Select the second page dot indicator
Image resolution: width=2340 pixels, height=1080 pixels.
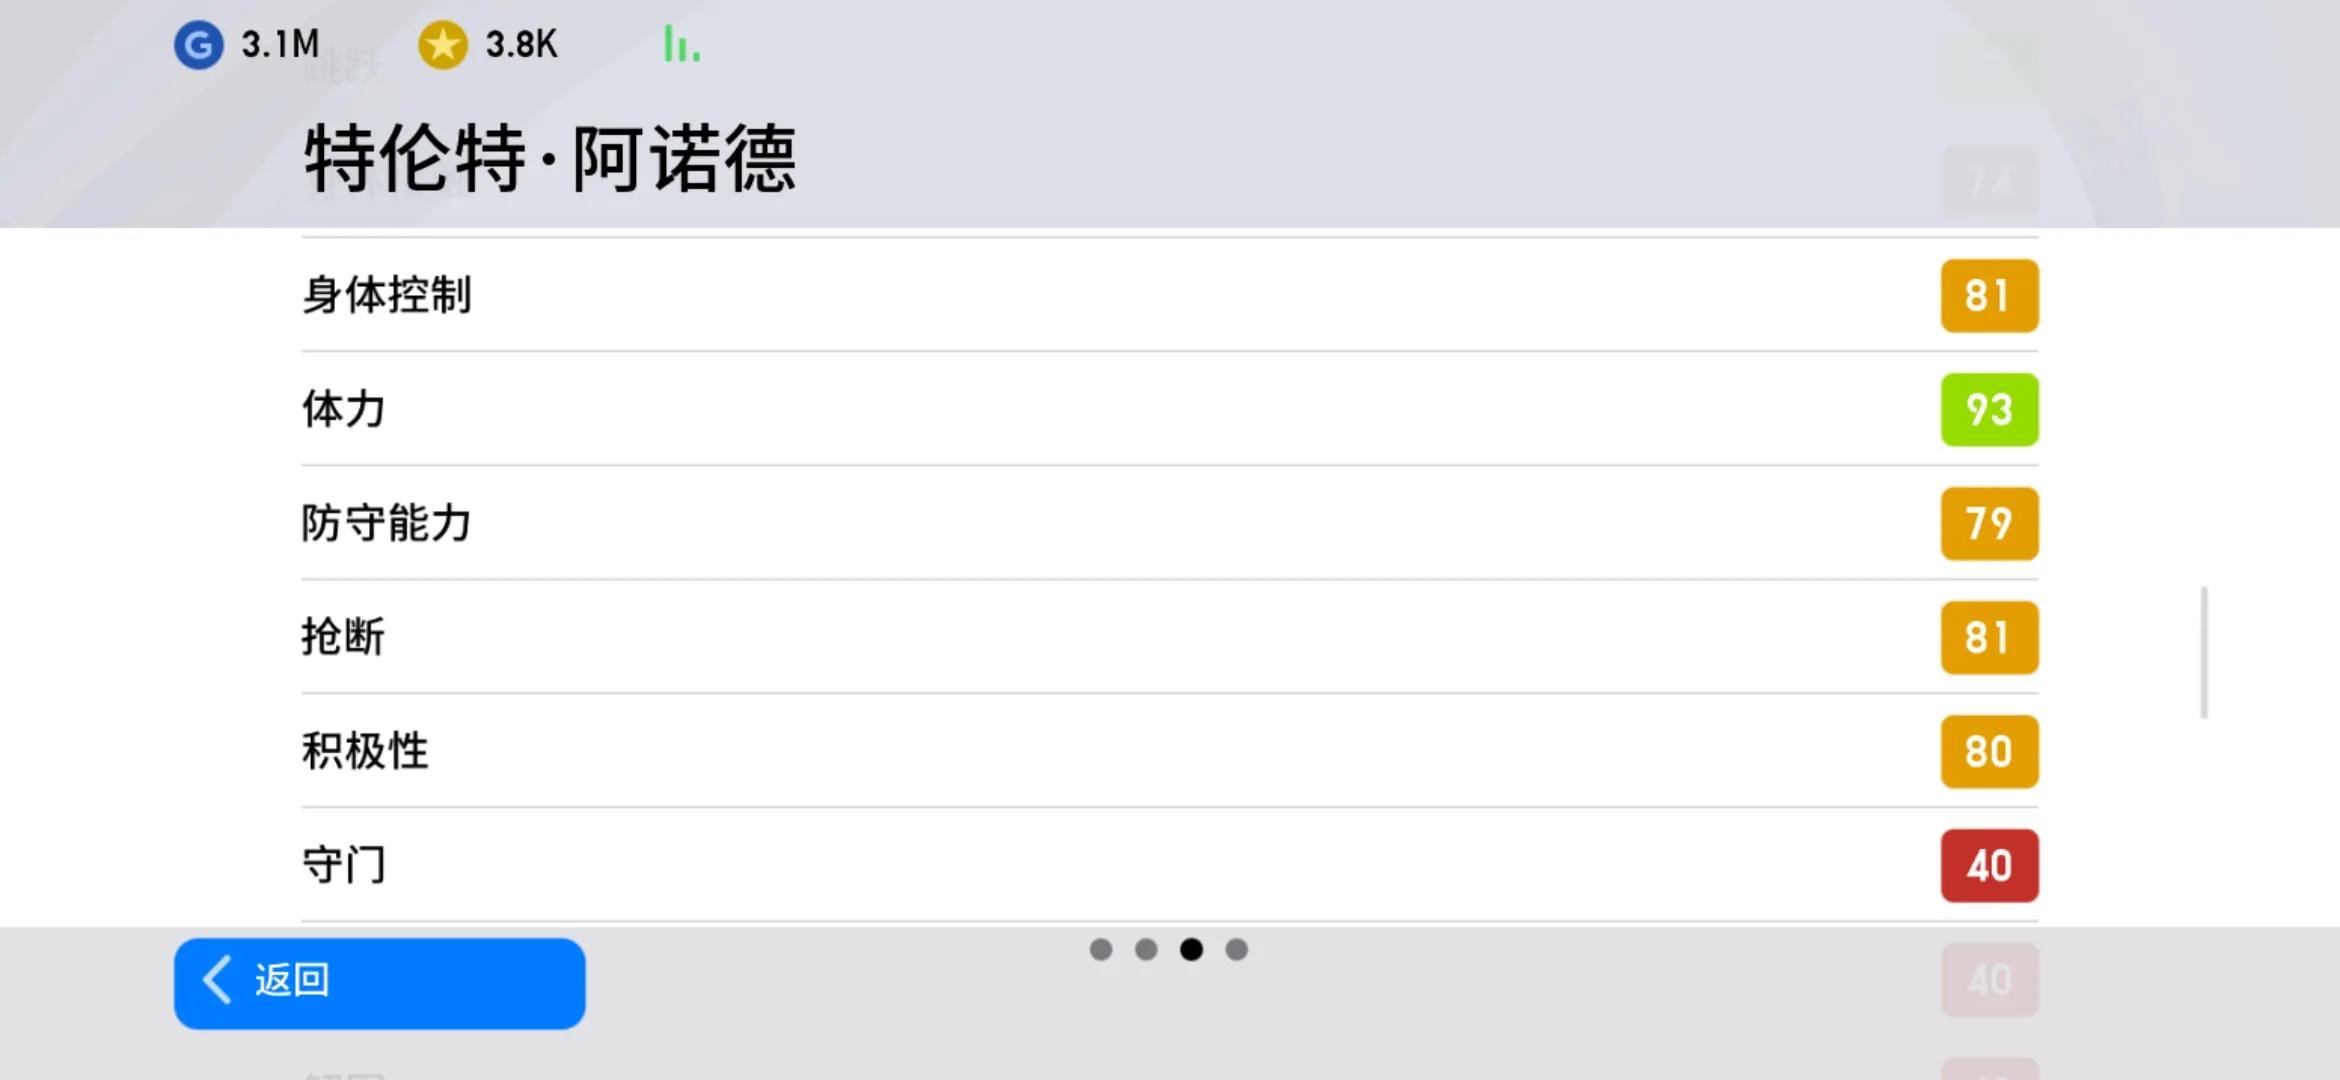[1146, 949]
